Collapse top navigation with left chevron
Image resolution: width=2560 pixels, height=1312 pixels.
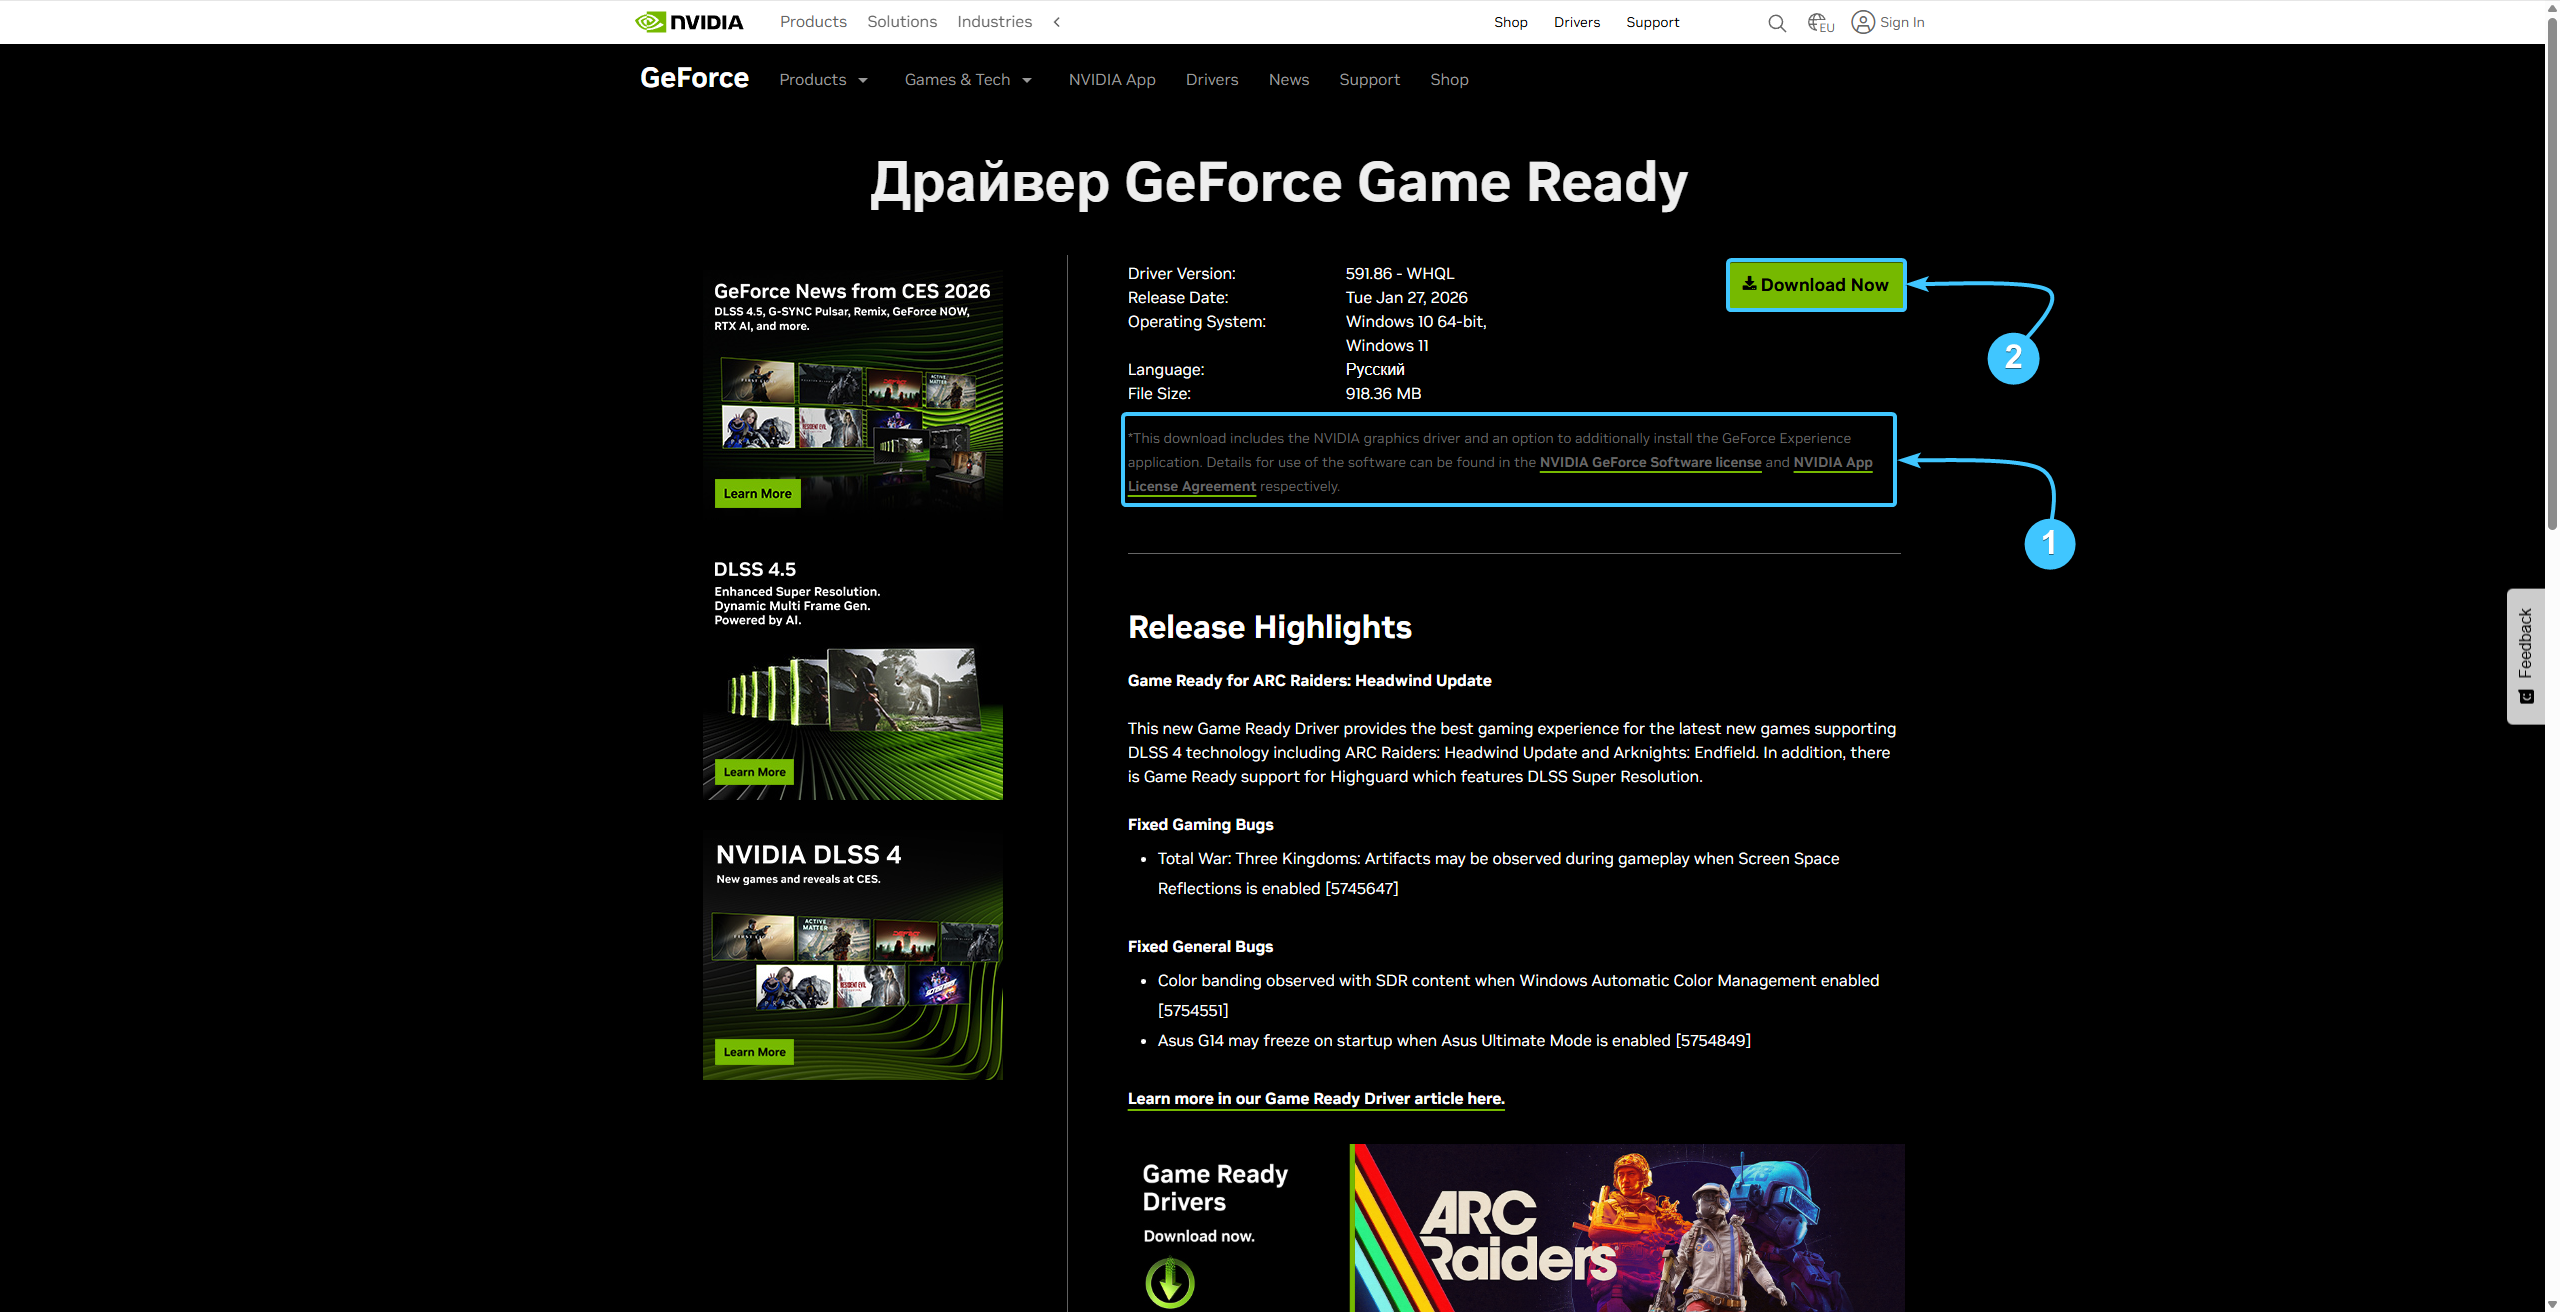[x=1057, y=22]
